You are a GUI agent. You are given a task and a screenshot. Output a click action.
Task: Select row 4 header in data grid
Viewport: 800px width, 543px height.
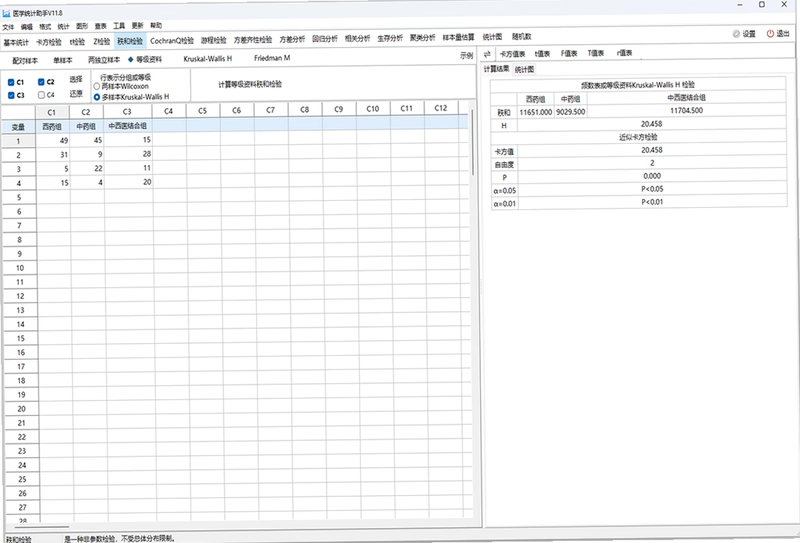point(19,183)
